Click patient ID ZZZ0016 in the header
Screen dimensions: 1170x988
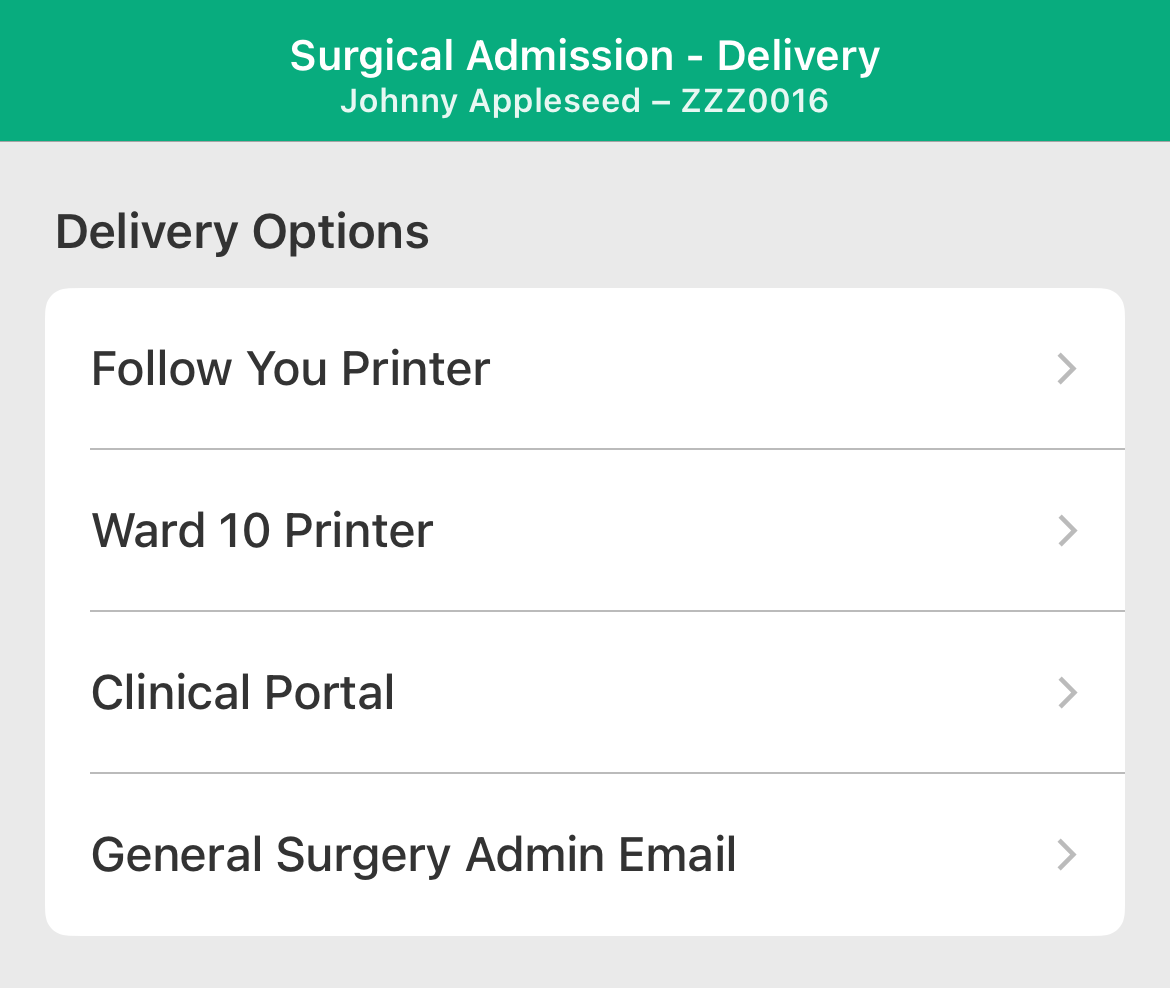click(x=755, y=101)
